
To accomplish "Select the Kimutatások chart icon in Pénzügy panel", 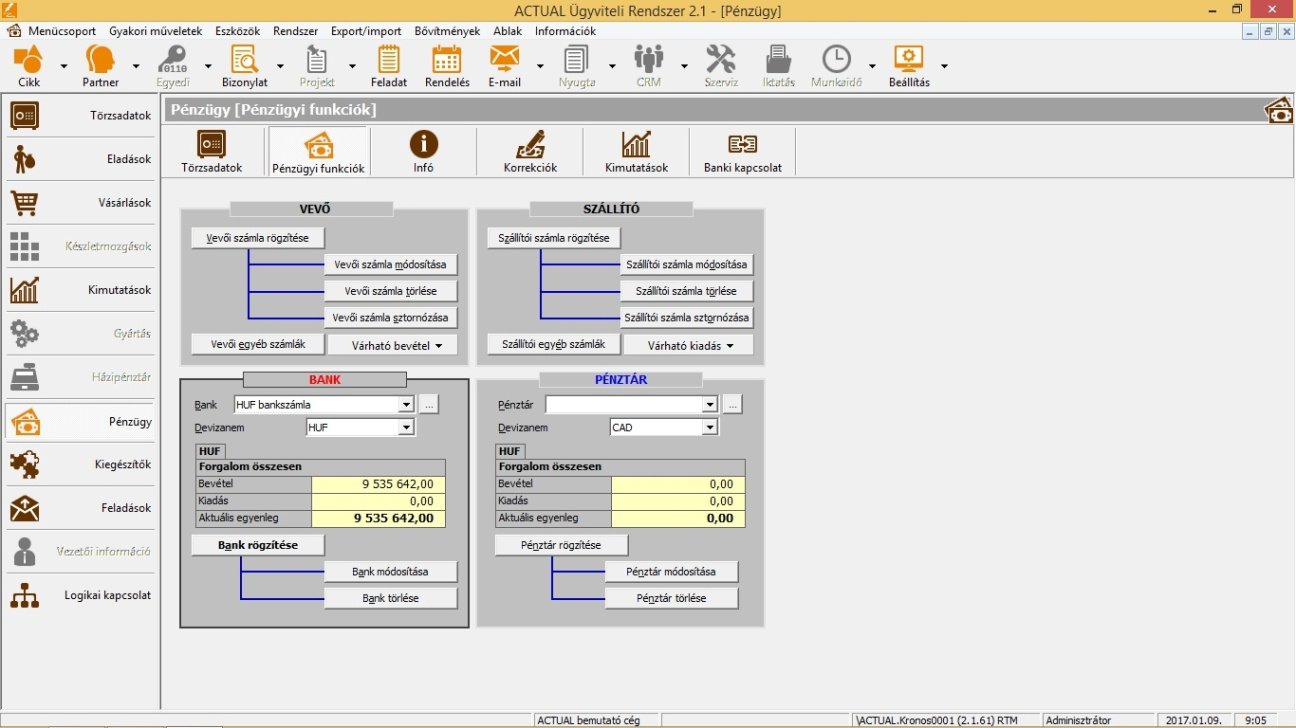I will [x=636, y=146].
